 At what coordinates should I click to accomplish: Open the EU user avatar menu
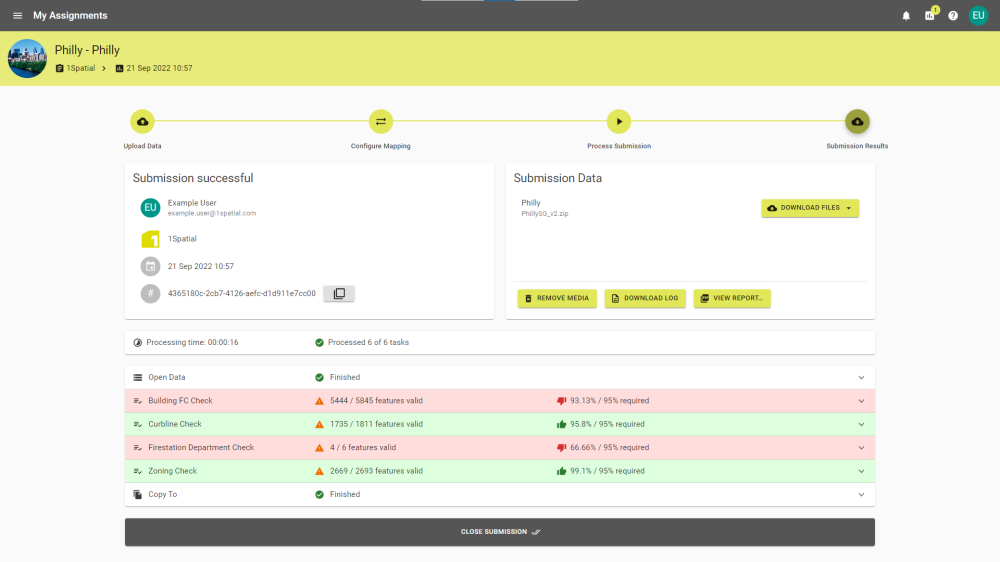pos(978,16)
